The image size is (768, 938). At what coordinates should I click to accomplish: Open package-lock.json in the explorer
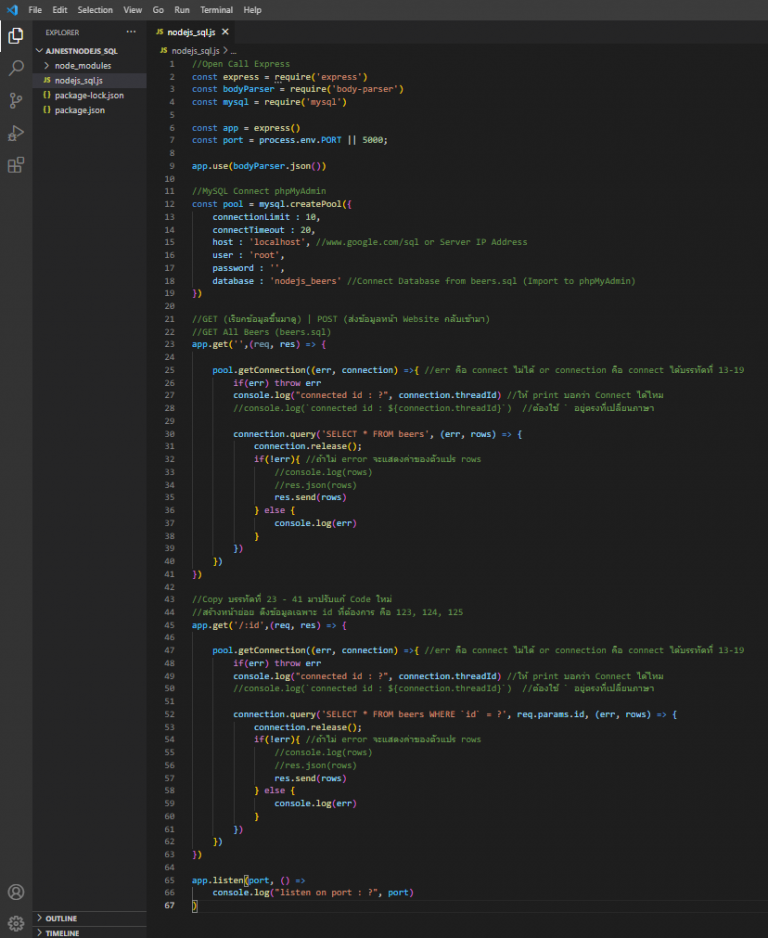(89, 95)
